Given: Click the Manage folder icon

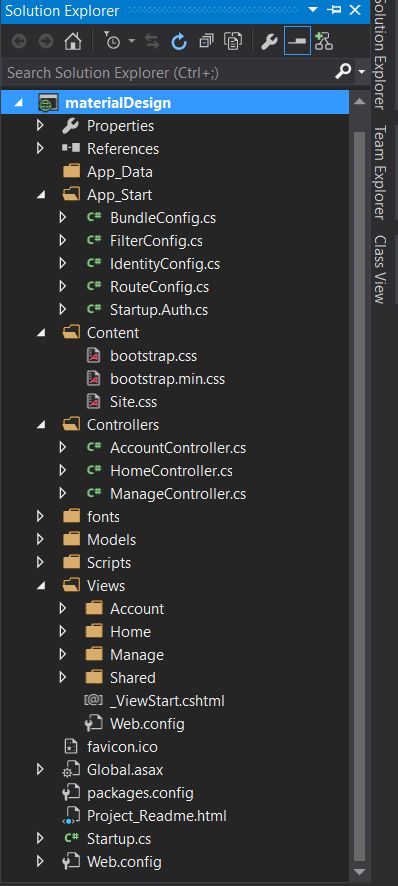Looking at the screenshot, I should [94, 655].
